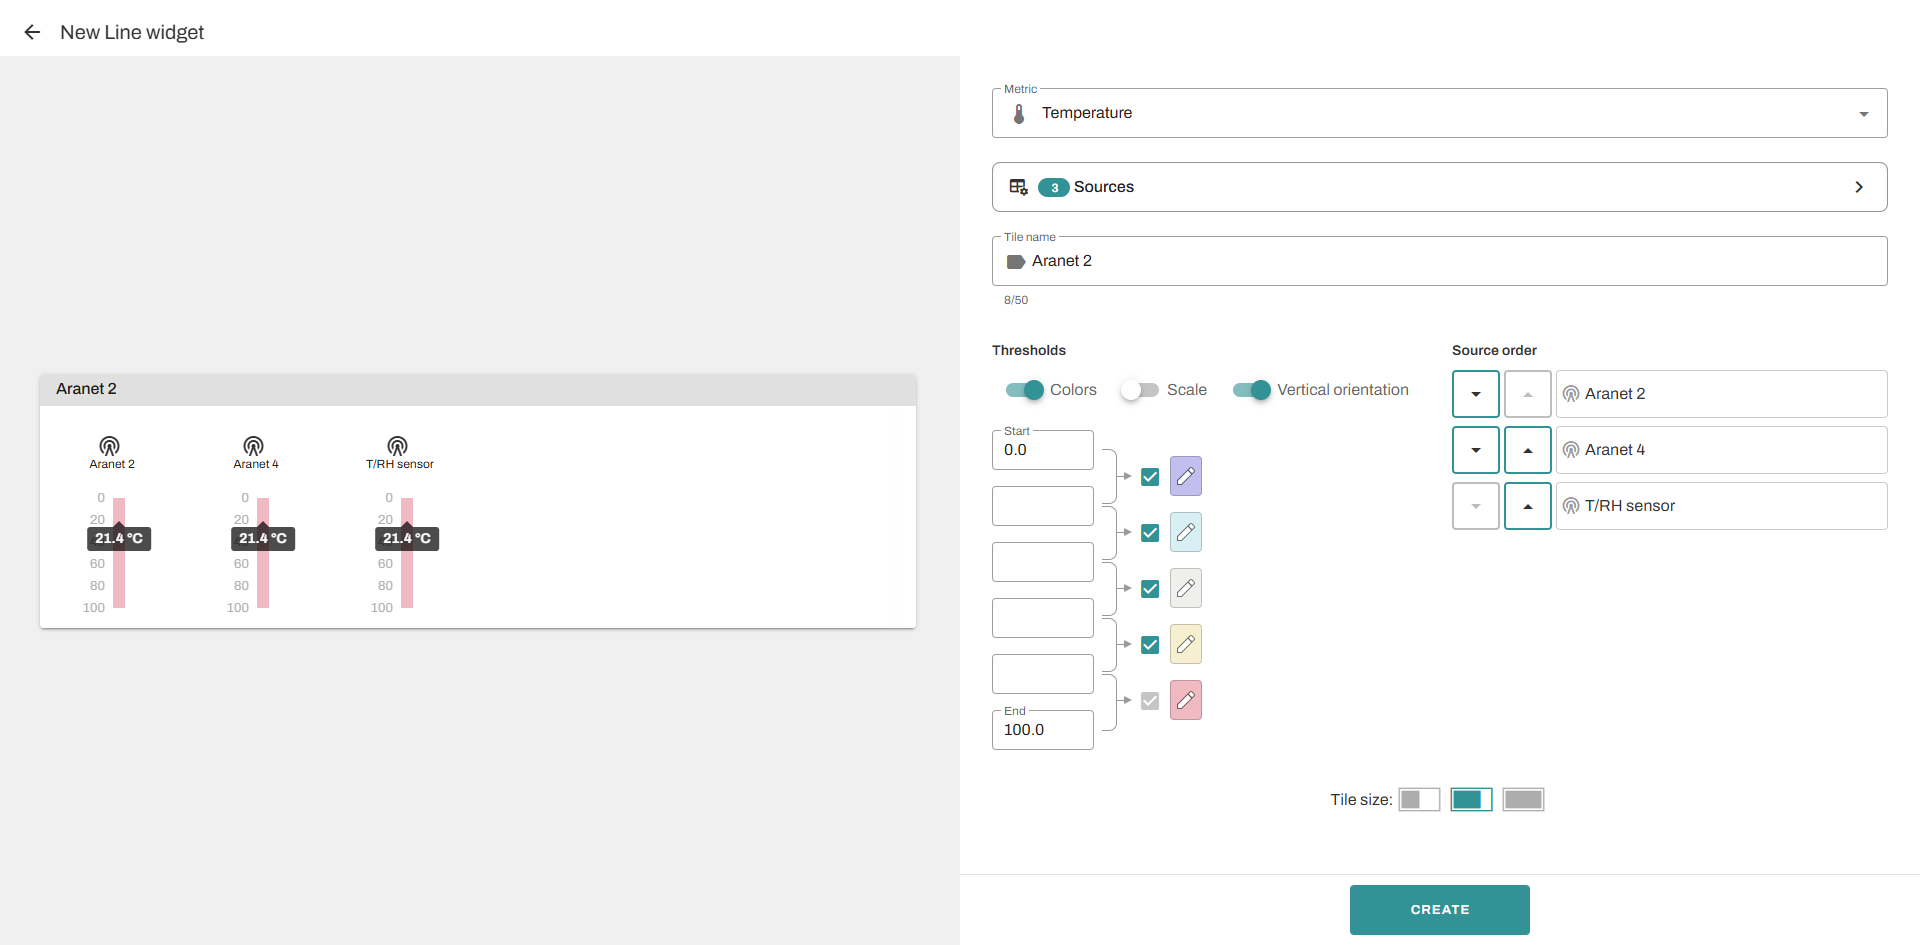Move T/RH sensor up in source order
The image size is (1920, 945).
click(x=1527, y=506)
